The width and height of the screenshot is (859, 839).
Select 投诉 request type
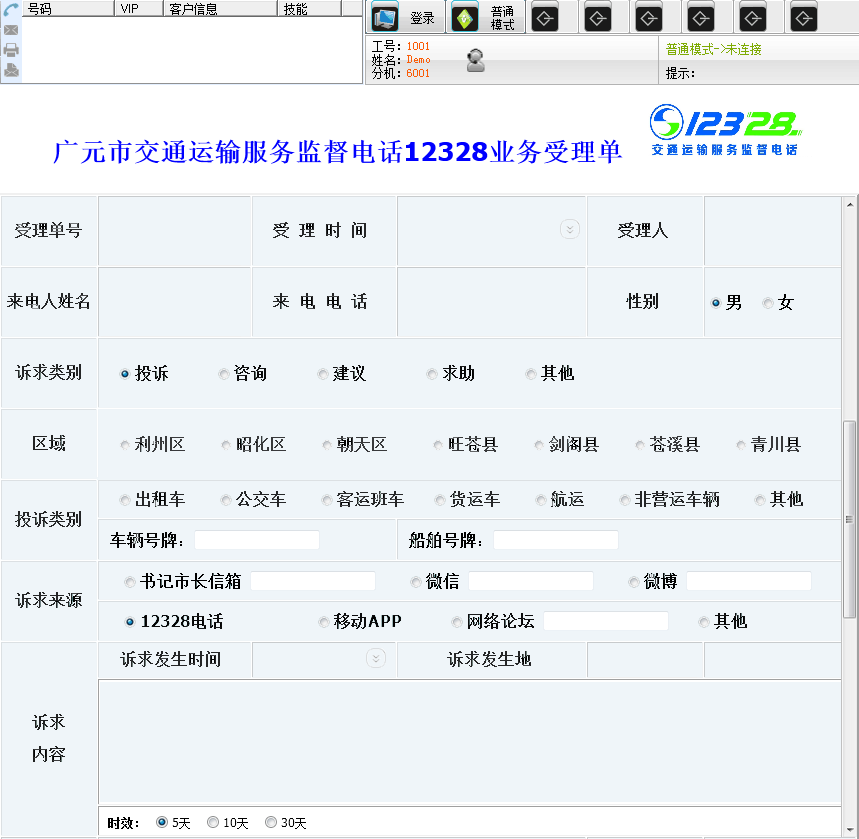[124, 374]
